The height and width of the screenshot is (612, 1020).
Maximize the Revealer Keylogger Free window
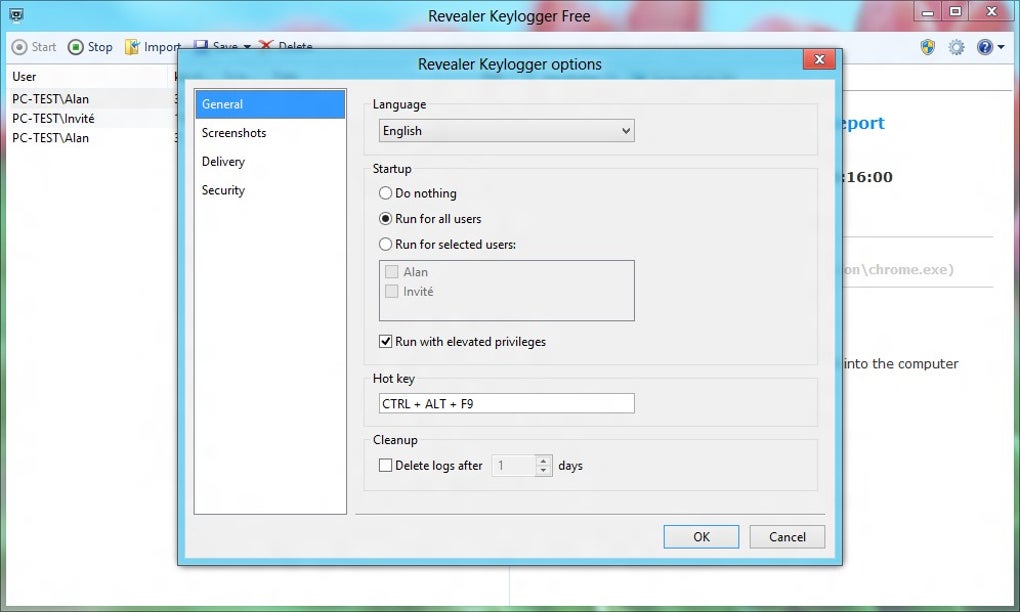click(x=955, y=12)
